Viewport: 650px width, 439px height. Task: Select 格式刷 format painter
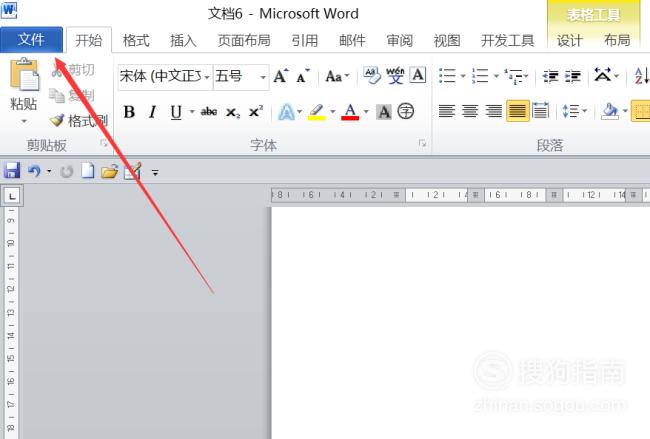point(79,121)
